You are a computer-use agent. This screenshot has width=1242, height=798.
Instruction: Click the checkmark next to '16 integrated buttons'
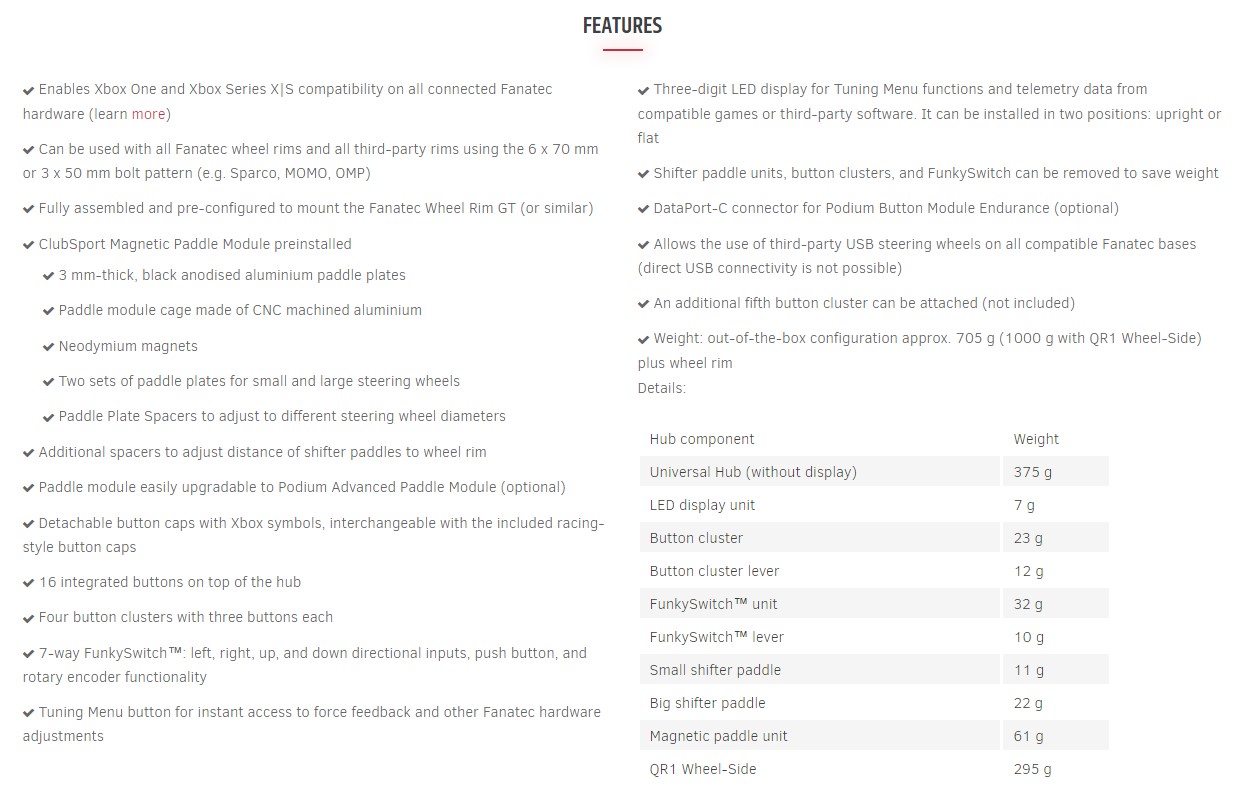pos(29,583)
